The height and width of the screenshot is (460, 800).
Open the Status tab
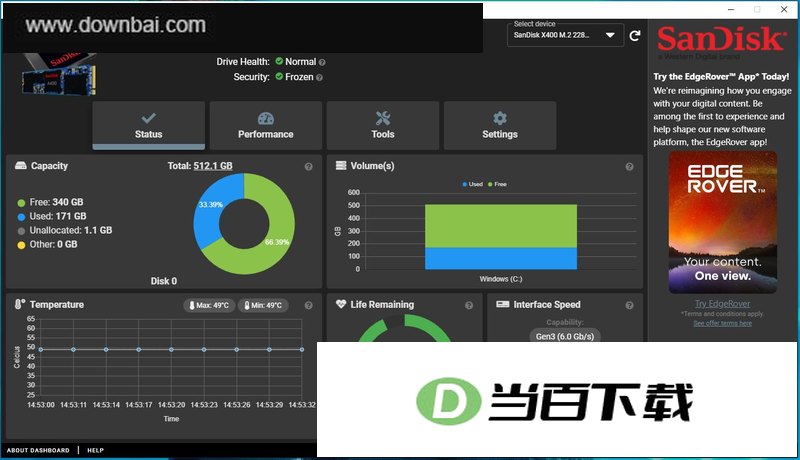tap(148, 125)
